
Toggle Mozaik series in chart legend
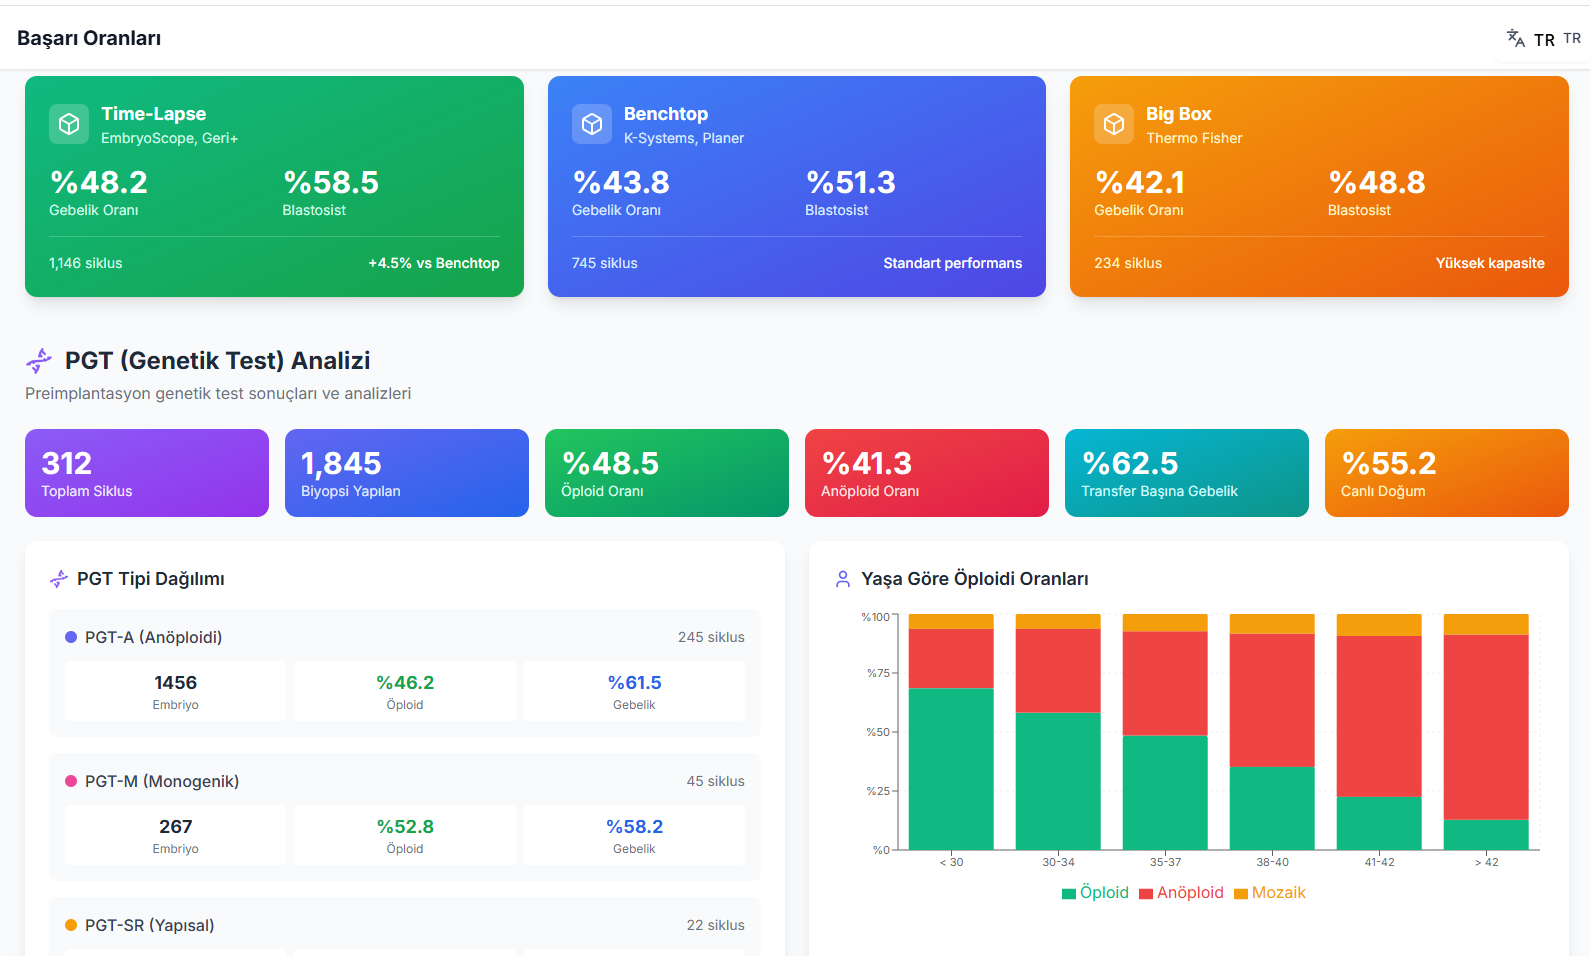click(x=1270, y=893)
